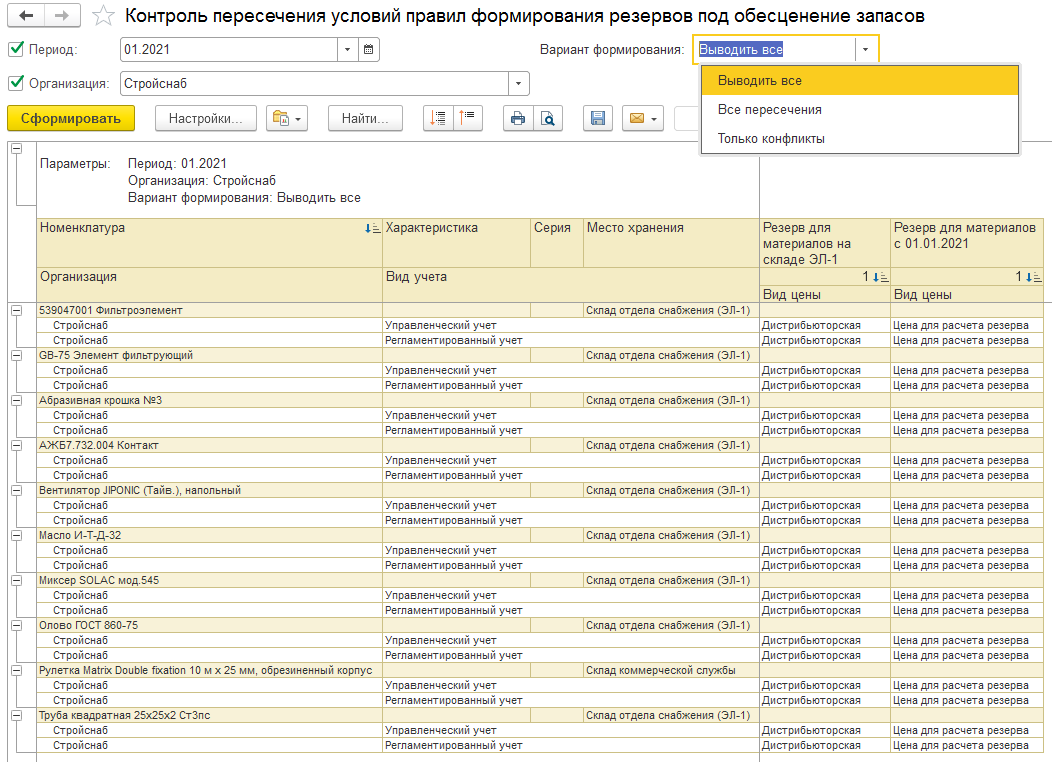This screenshot has height=762, width=1052.
Task: Open the calendar picker for Период
Action: coord(369,49)
